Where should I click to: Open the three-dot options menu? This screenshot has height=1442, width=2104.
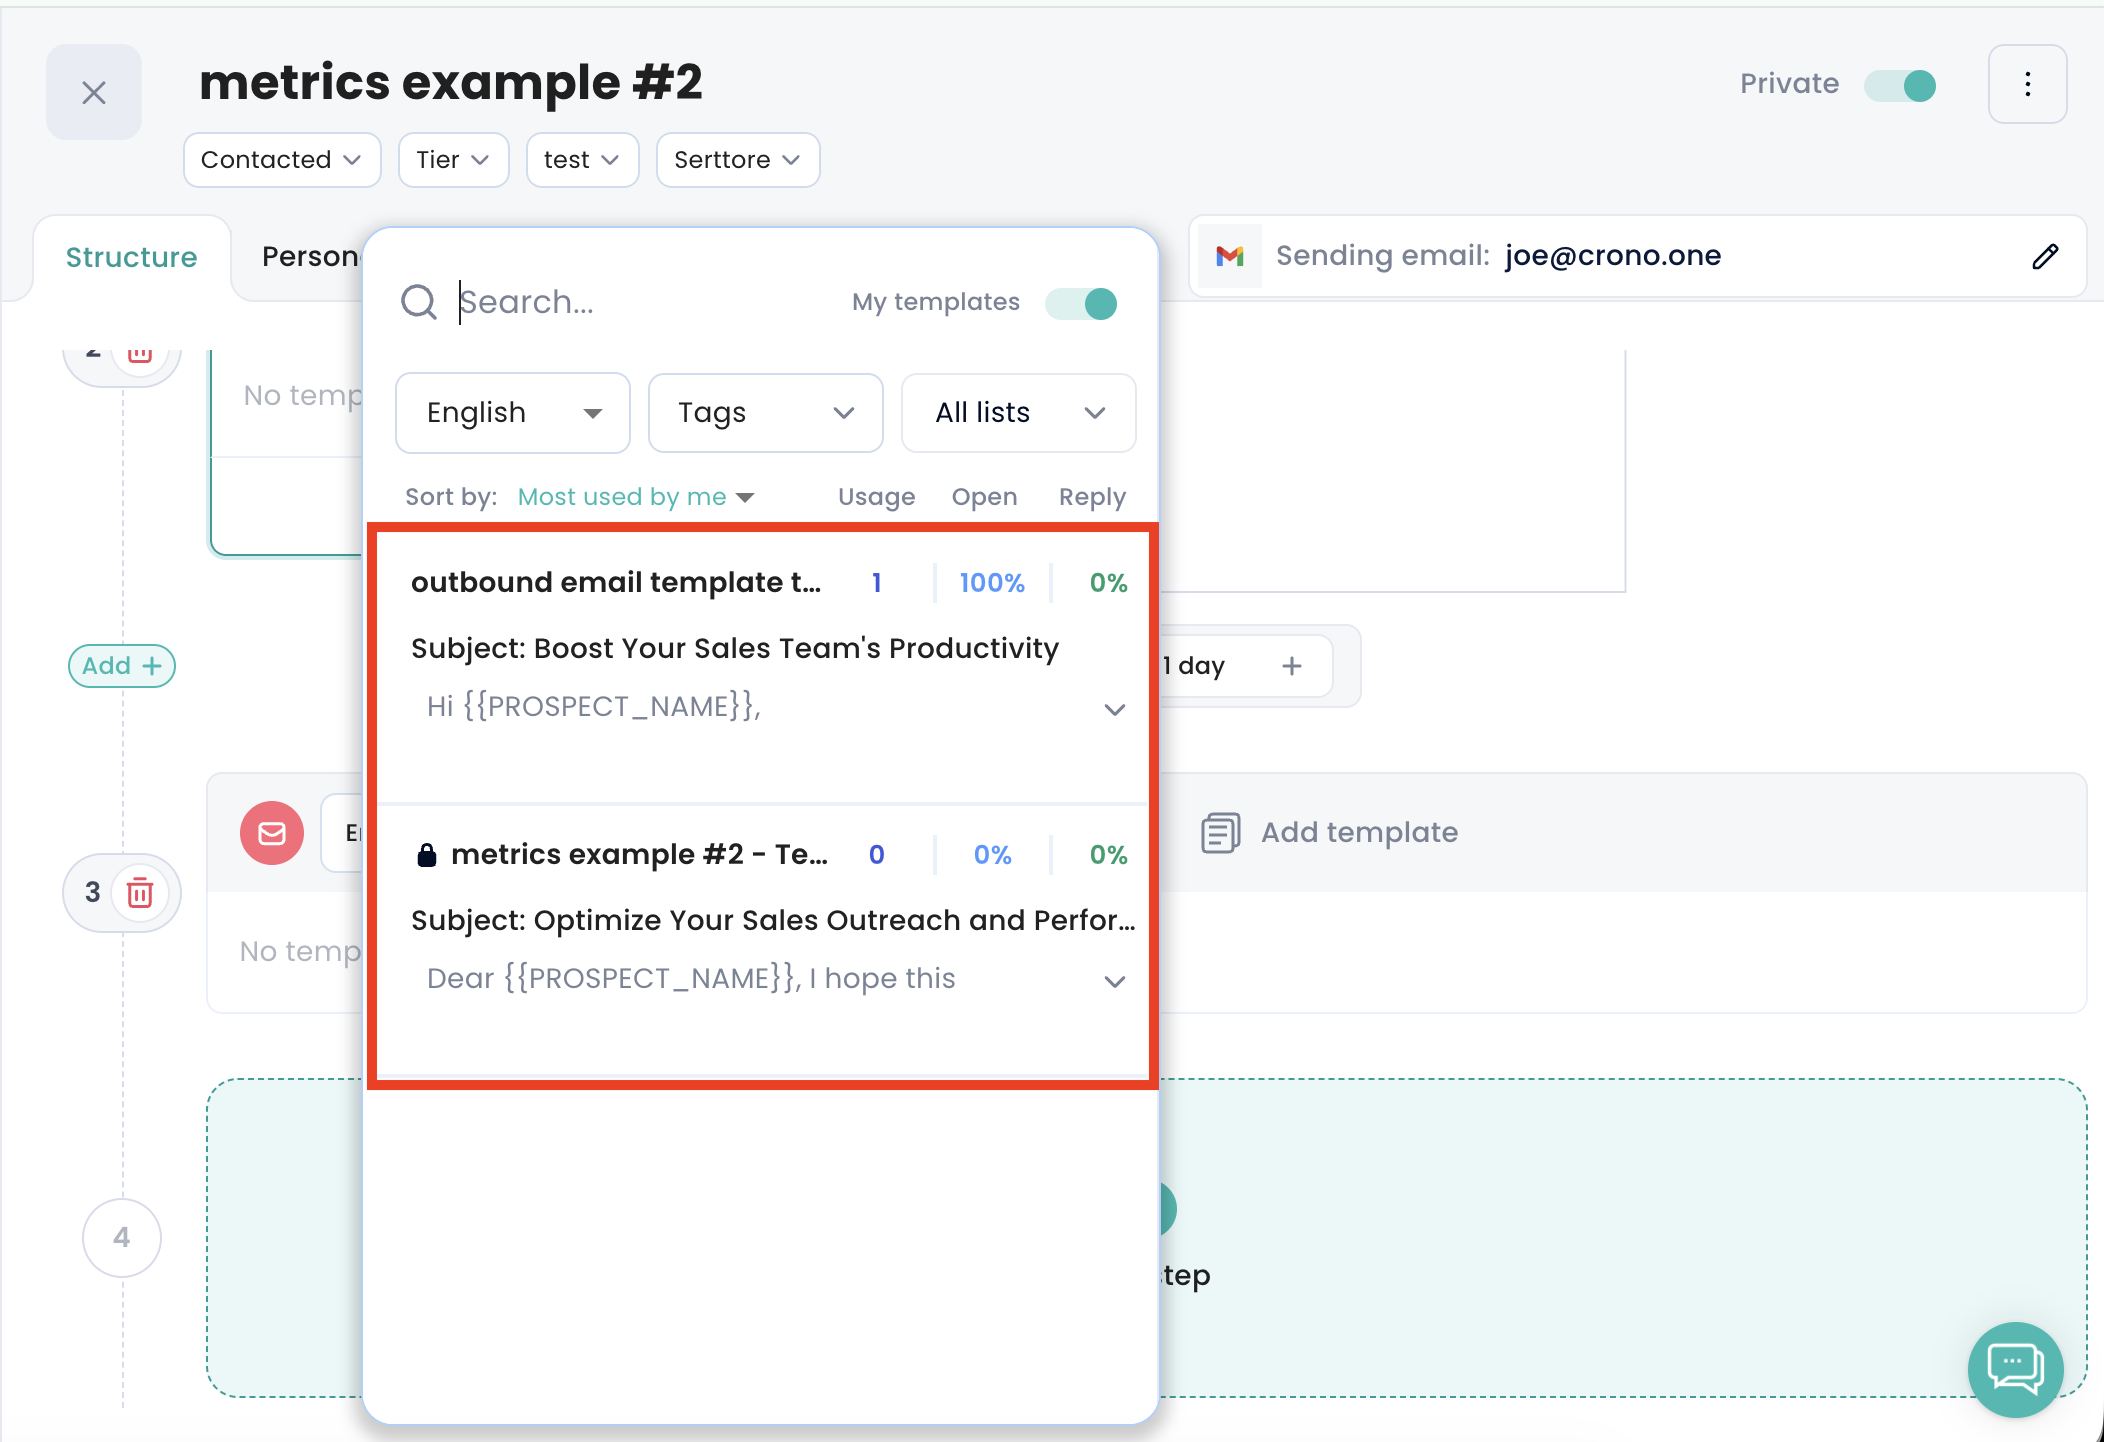pyautogui.click(x=2027, y=84)
